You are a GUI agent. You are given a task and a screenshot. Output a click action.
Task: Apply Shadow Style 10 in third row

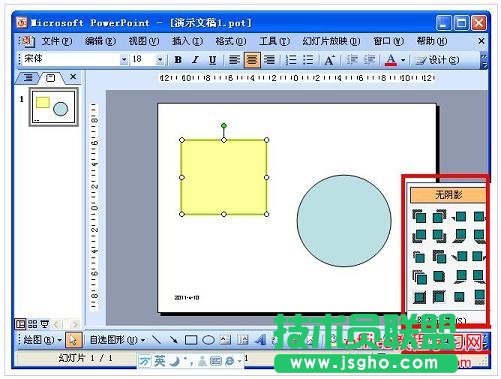pyautogui.click(x=439, y=257)
